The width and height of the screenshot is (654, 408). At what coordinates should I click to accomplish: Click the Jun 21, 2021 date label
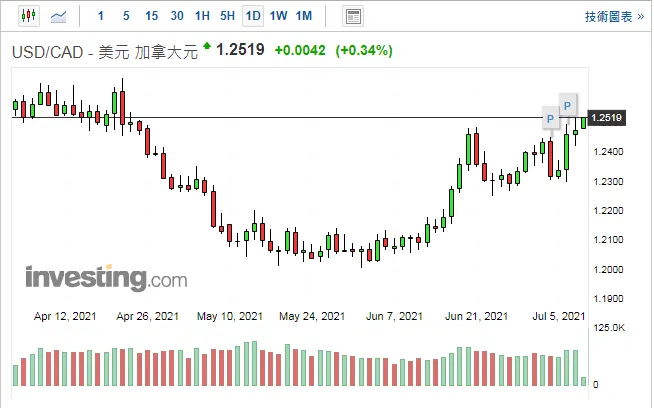(476, 316)
